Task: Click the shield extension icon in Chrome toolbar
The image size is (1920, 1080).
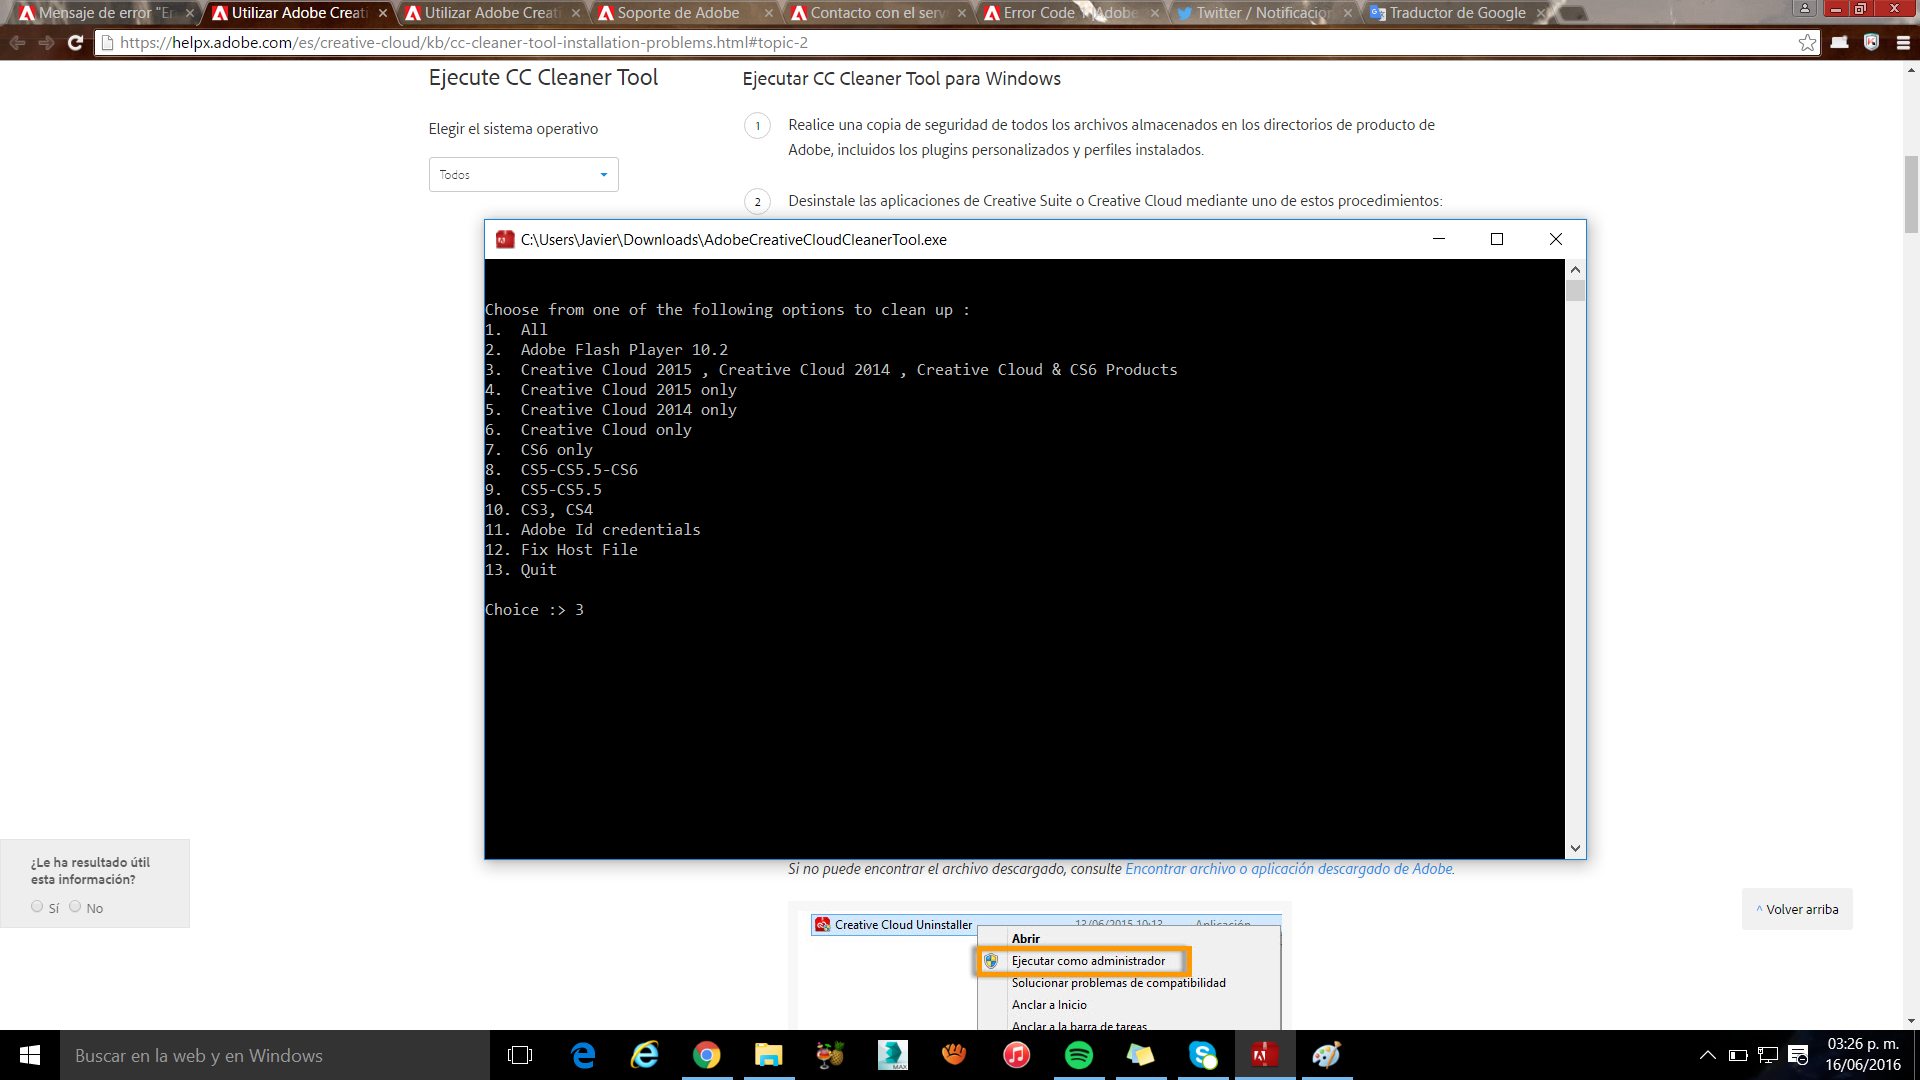Action: tap(1872, 42)
